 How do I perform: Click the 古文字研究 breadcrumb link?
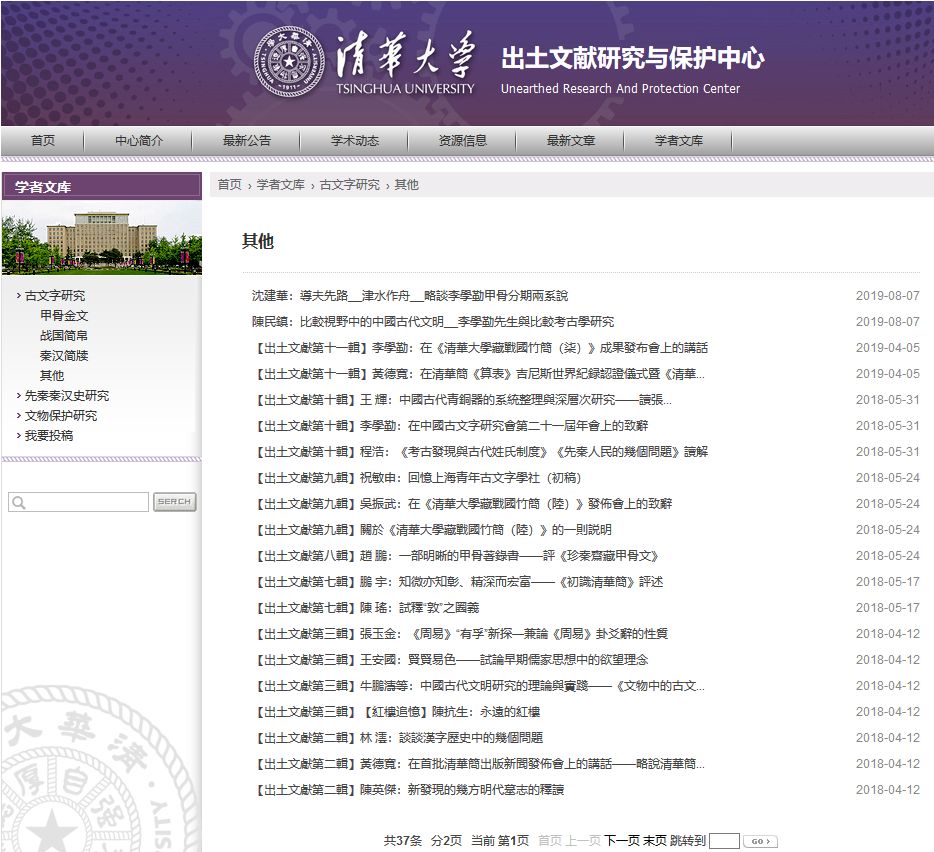[x=350, y=185]
